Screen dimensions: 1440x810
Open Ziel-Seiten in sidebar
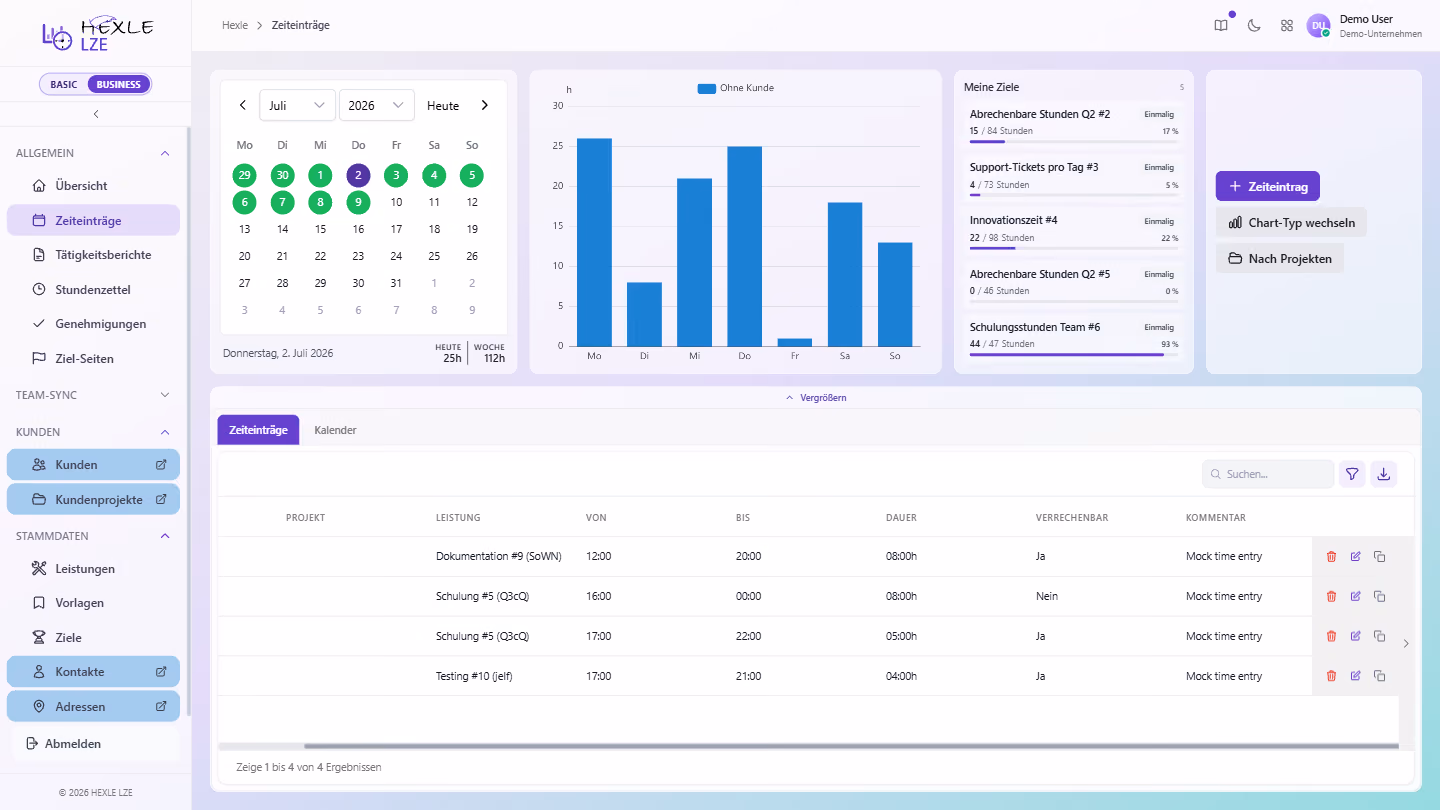93,358
